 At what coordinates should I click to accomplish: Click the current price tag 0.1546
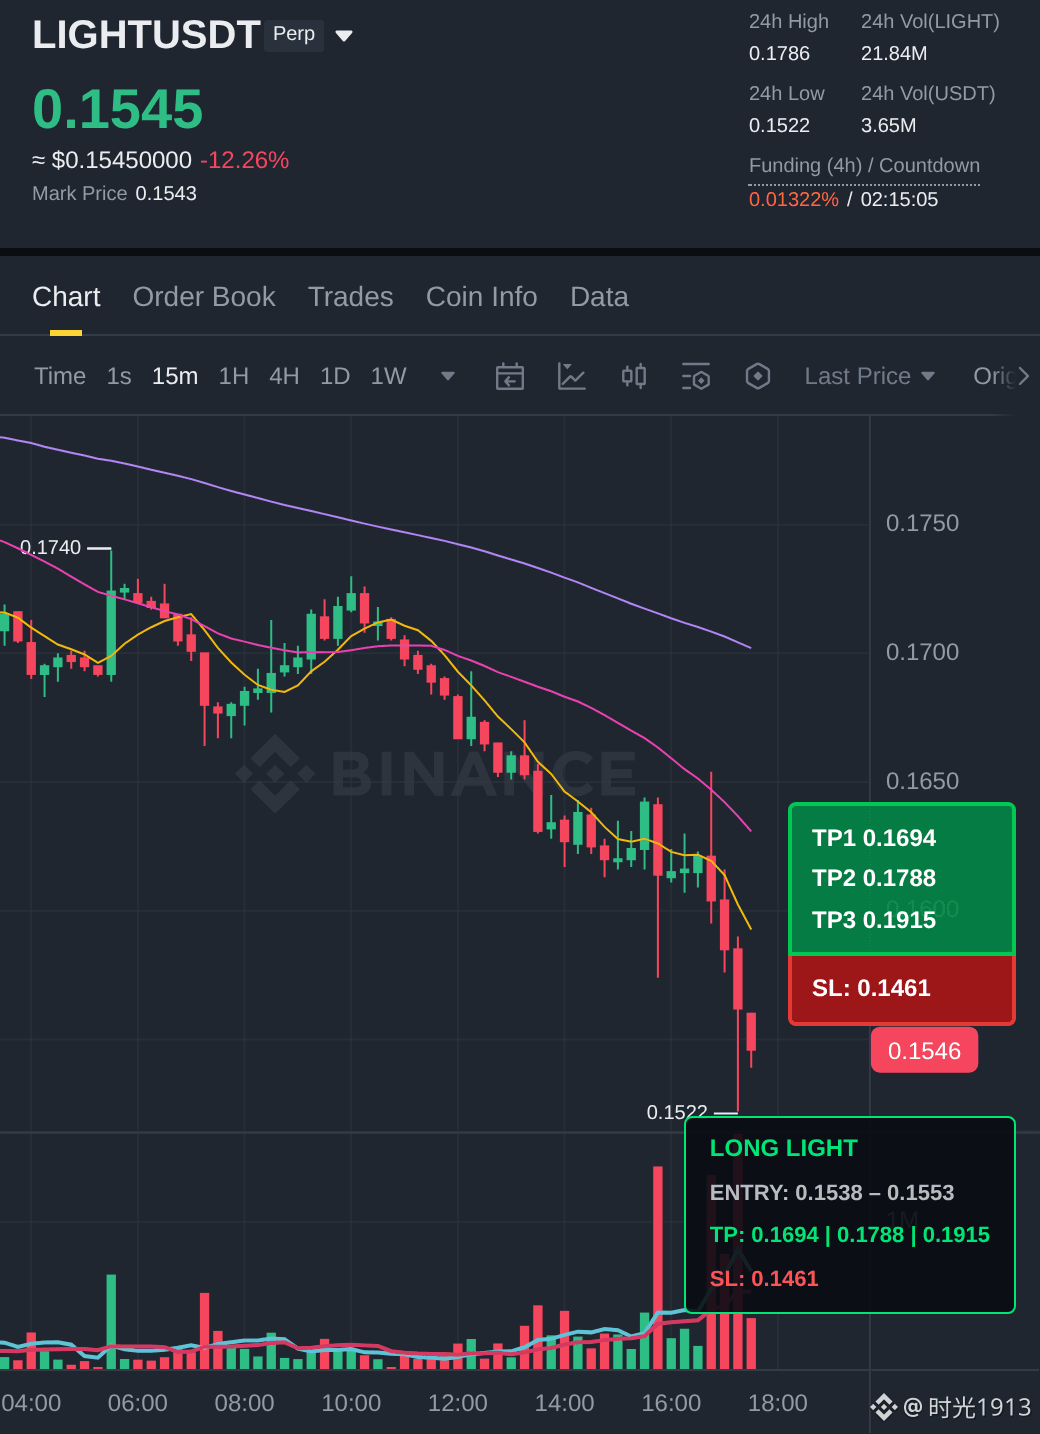tap(924, 1051)
